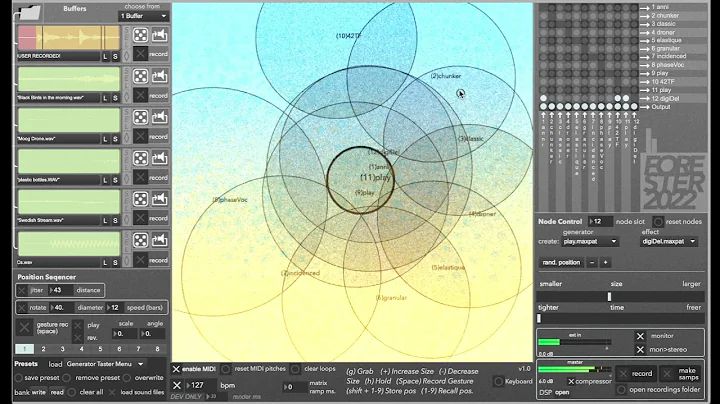Click the bank read button
Viewport: 720px width, 404px height.
tap(57, 393)
